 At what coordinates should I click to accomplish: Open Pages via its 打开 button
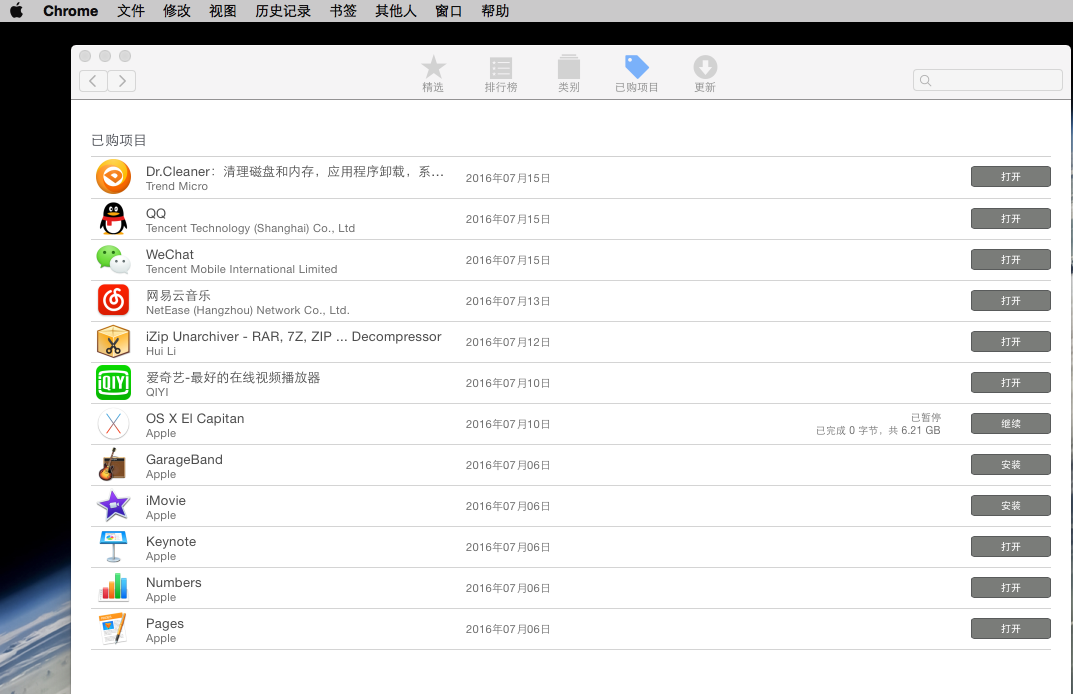pyautogui.click(x=1011, y=628)
